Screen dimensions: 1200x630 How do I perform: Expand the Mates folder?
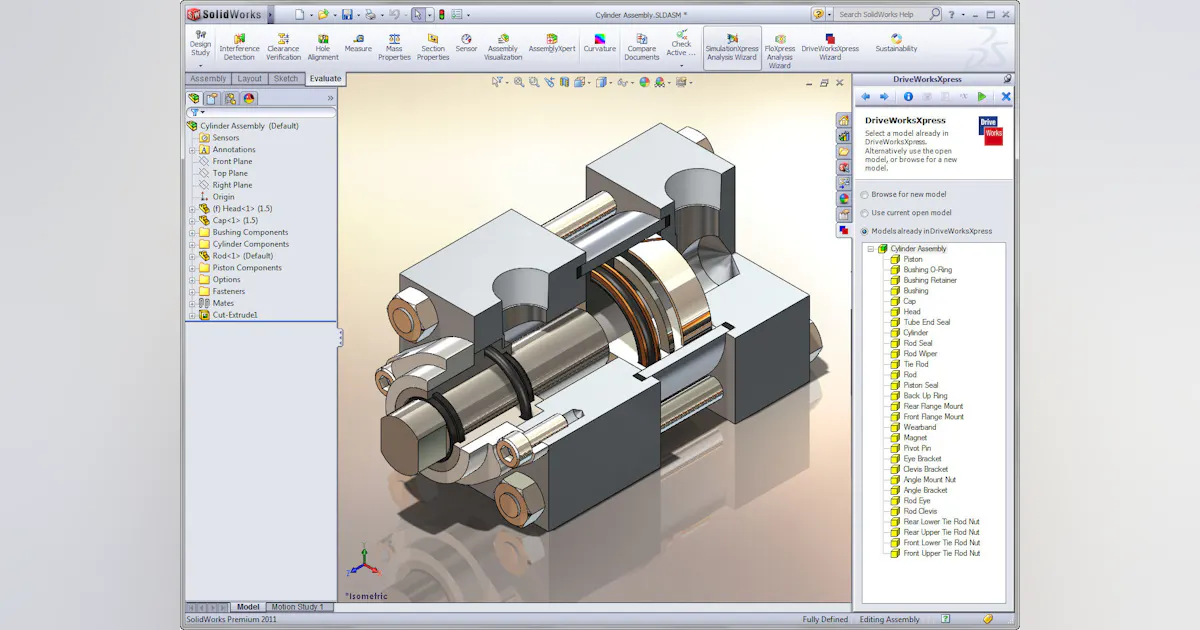192,303
